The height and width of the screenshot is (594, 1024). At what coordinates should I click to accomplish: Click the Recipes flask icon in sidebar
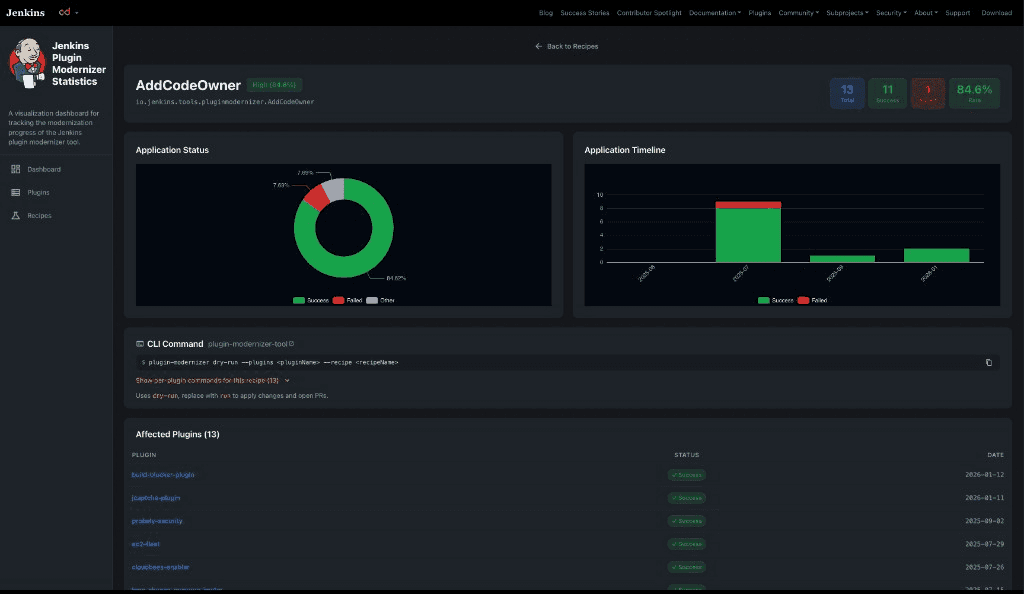(x=16, y=215)
